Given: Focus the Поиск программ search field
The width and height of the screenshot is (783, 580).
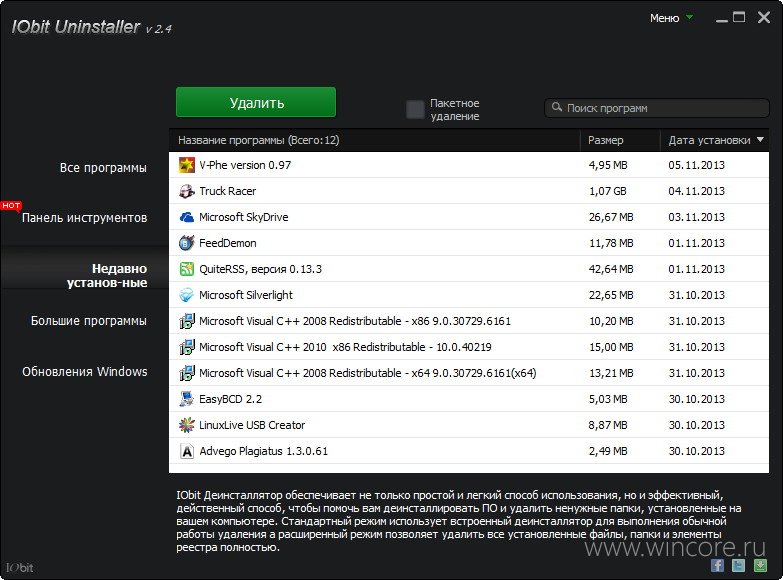Looking at the screenshot, I should point(657,108).
